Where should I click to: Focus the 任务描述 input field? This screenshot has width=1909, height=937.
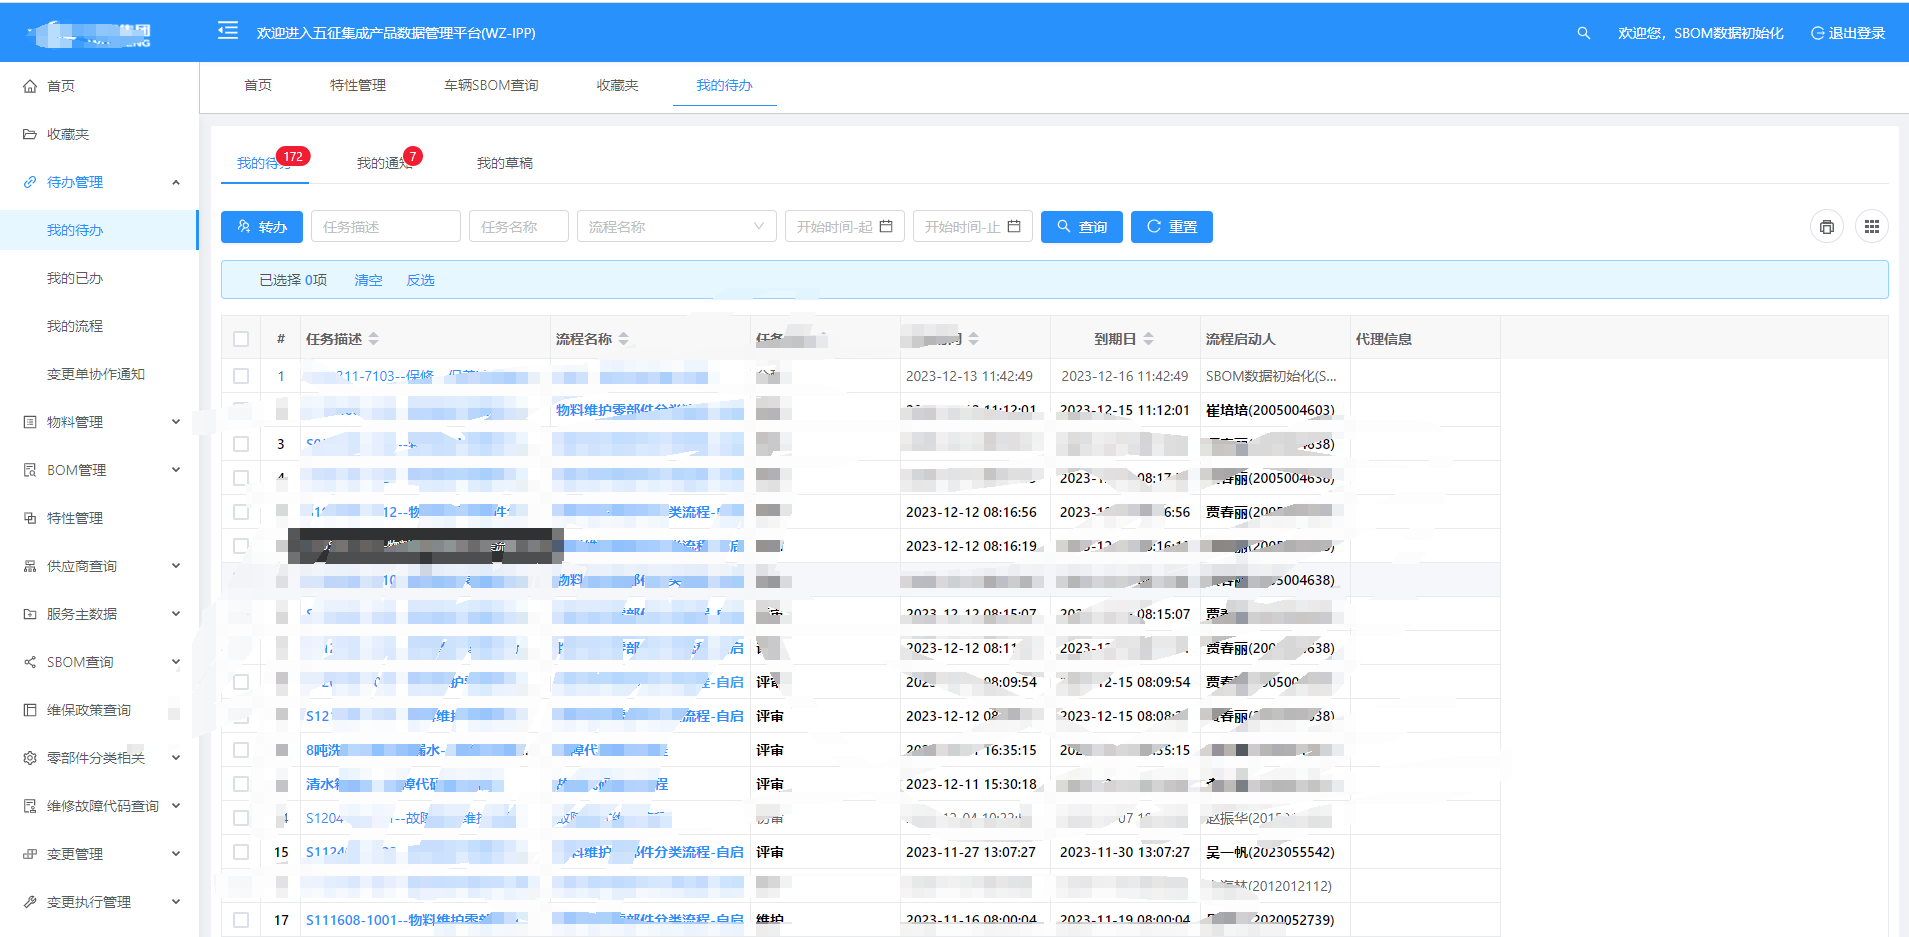[x=386, y=227]
